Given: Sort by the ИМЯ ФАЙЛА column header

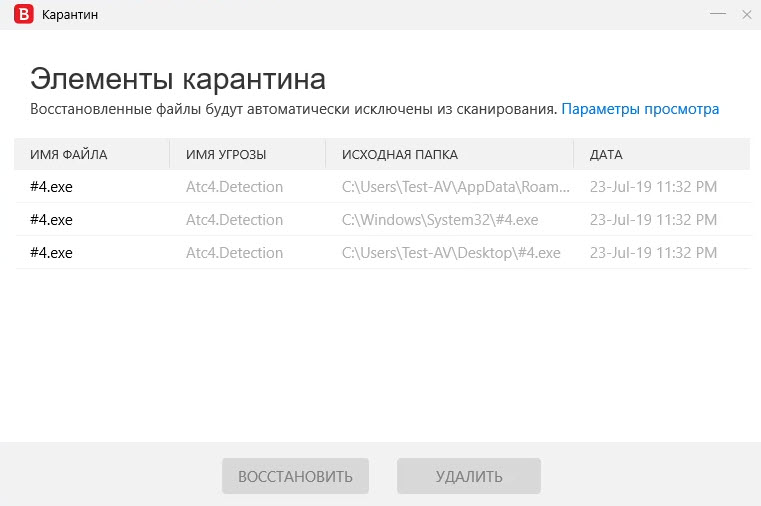Looking at the screenshot, I should [x=68, y=154].
